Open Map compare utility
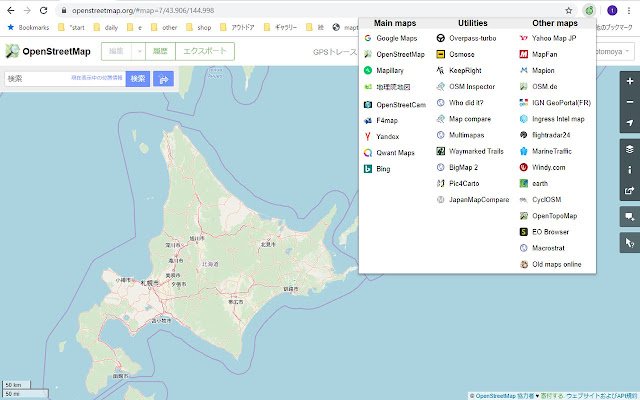 pos(464,119)
